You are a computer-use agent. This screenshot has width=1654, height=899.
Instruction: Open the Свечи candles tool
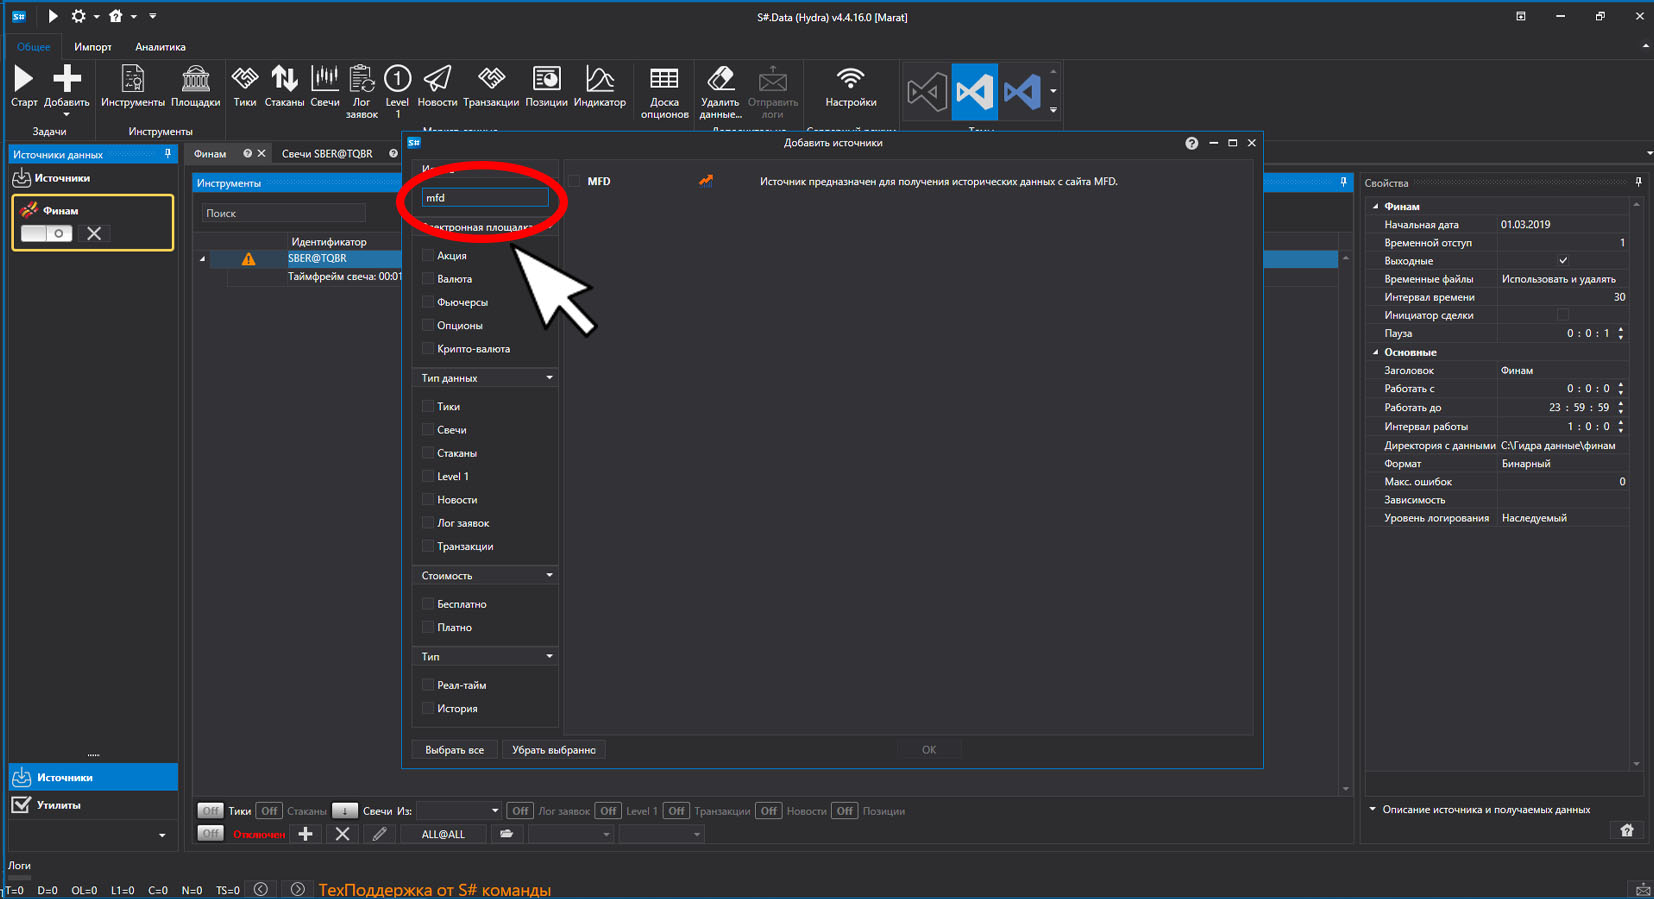325,86
